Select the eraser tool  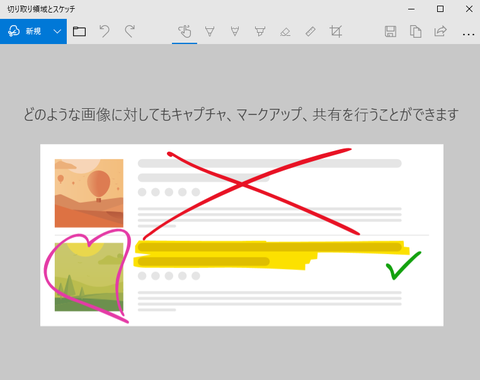(285, 31)
